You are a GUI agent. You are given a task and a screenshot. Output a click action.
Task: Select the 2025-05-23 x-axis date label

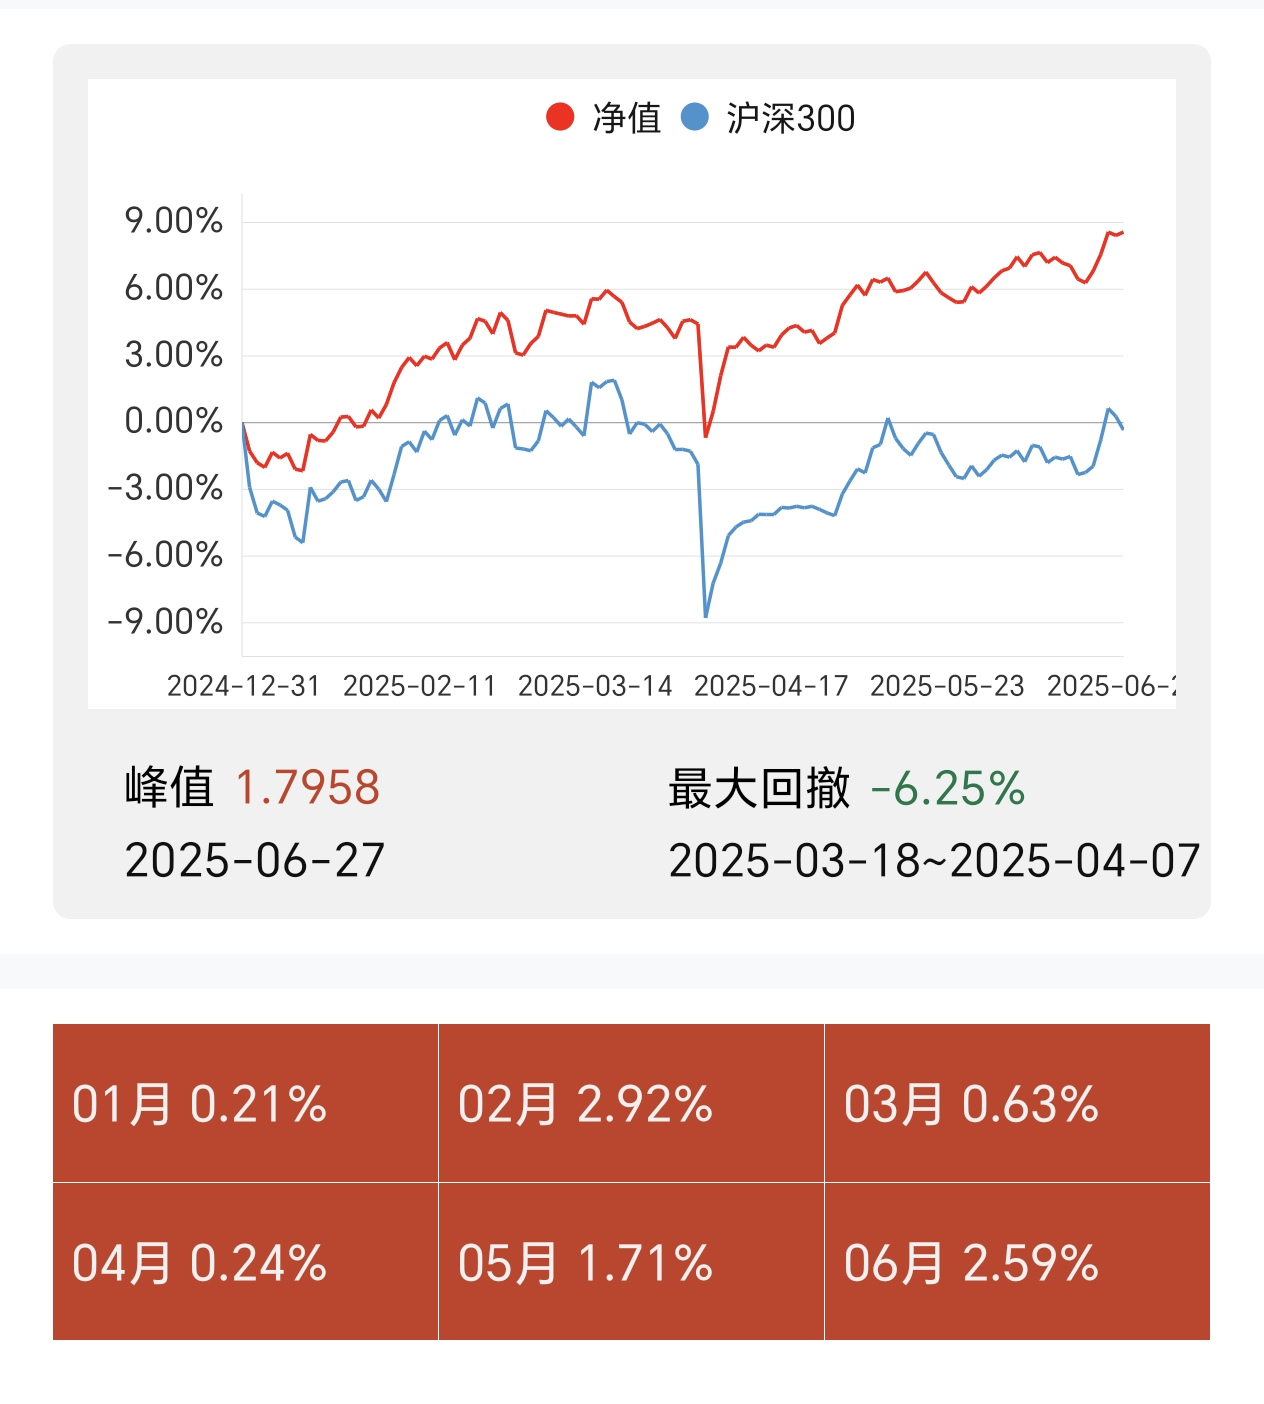(x=947, y=686)
